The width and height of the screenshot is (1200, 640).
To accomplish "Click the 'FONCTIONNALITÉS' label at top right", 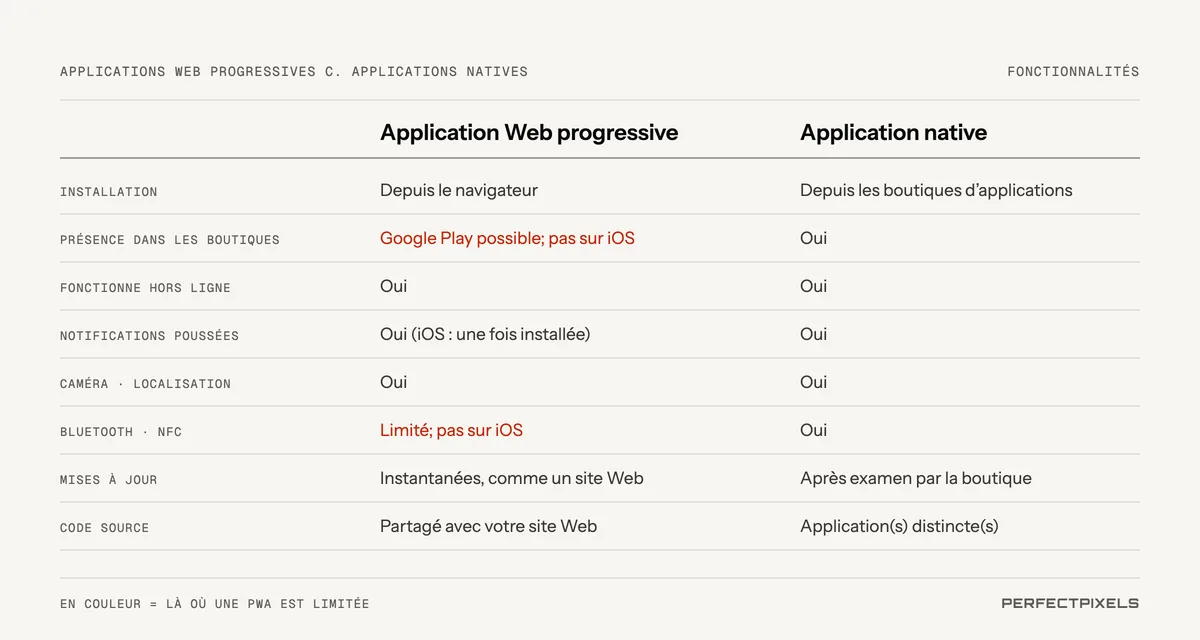I will [1073, 72].
